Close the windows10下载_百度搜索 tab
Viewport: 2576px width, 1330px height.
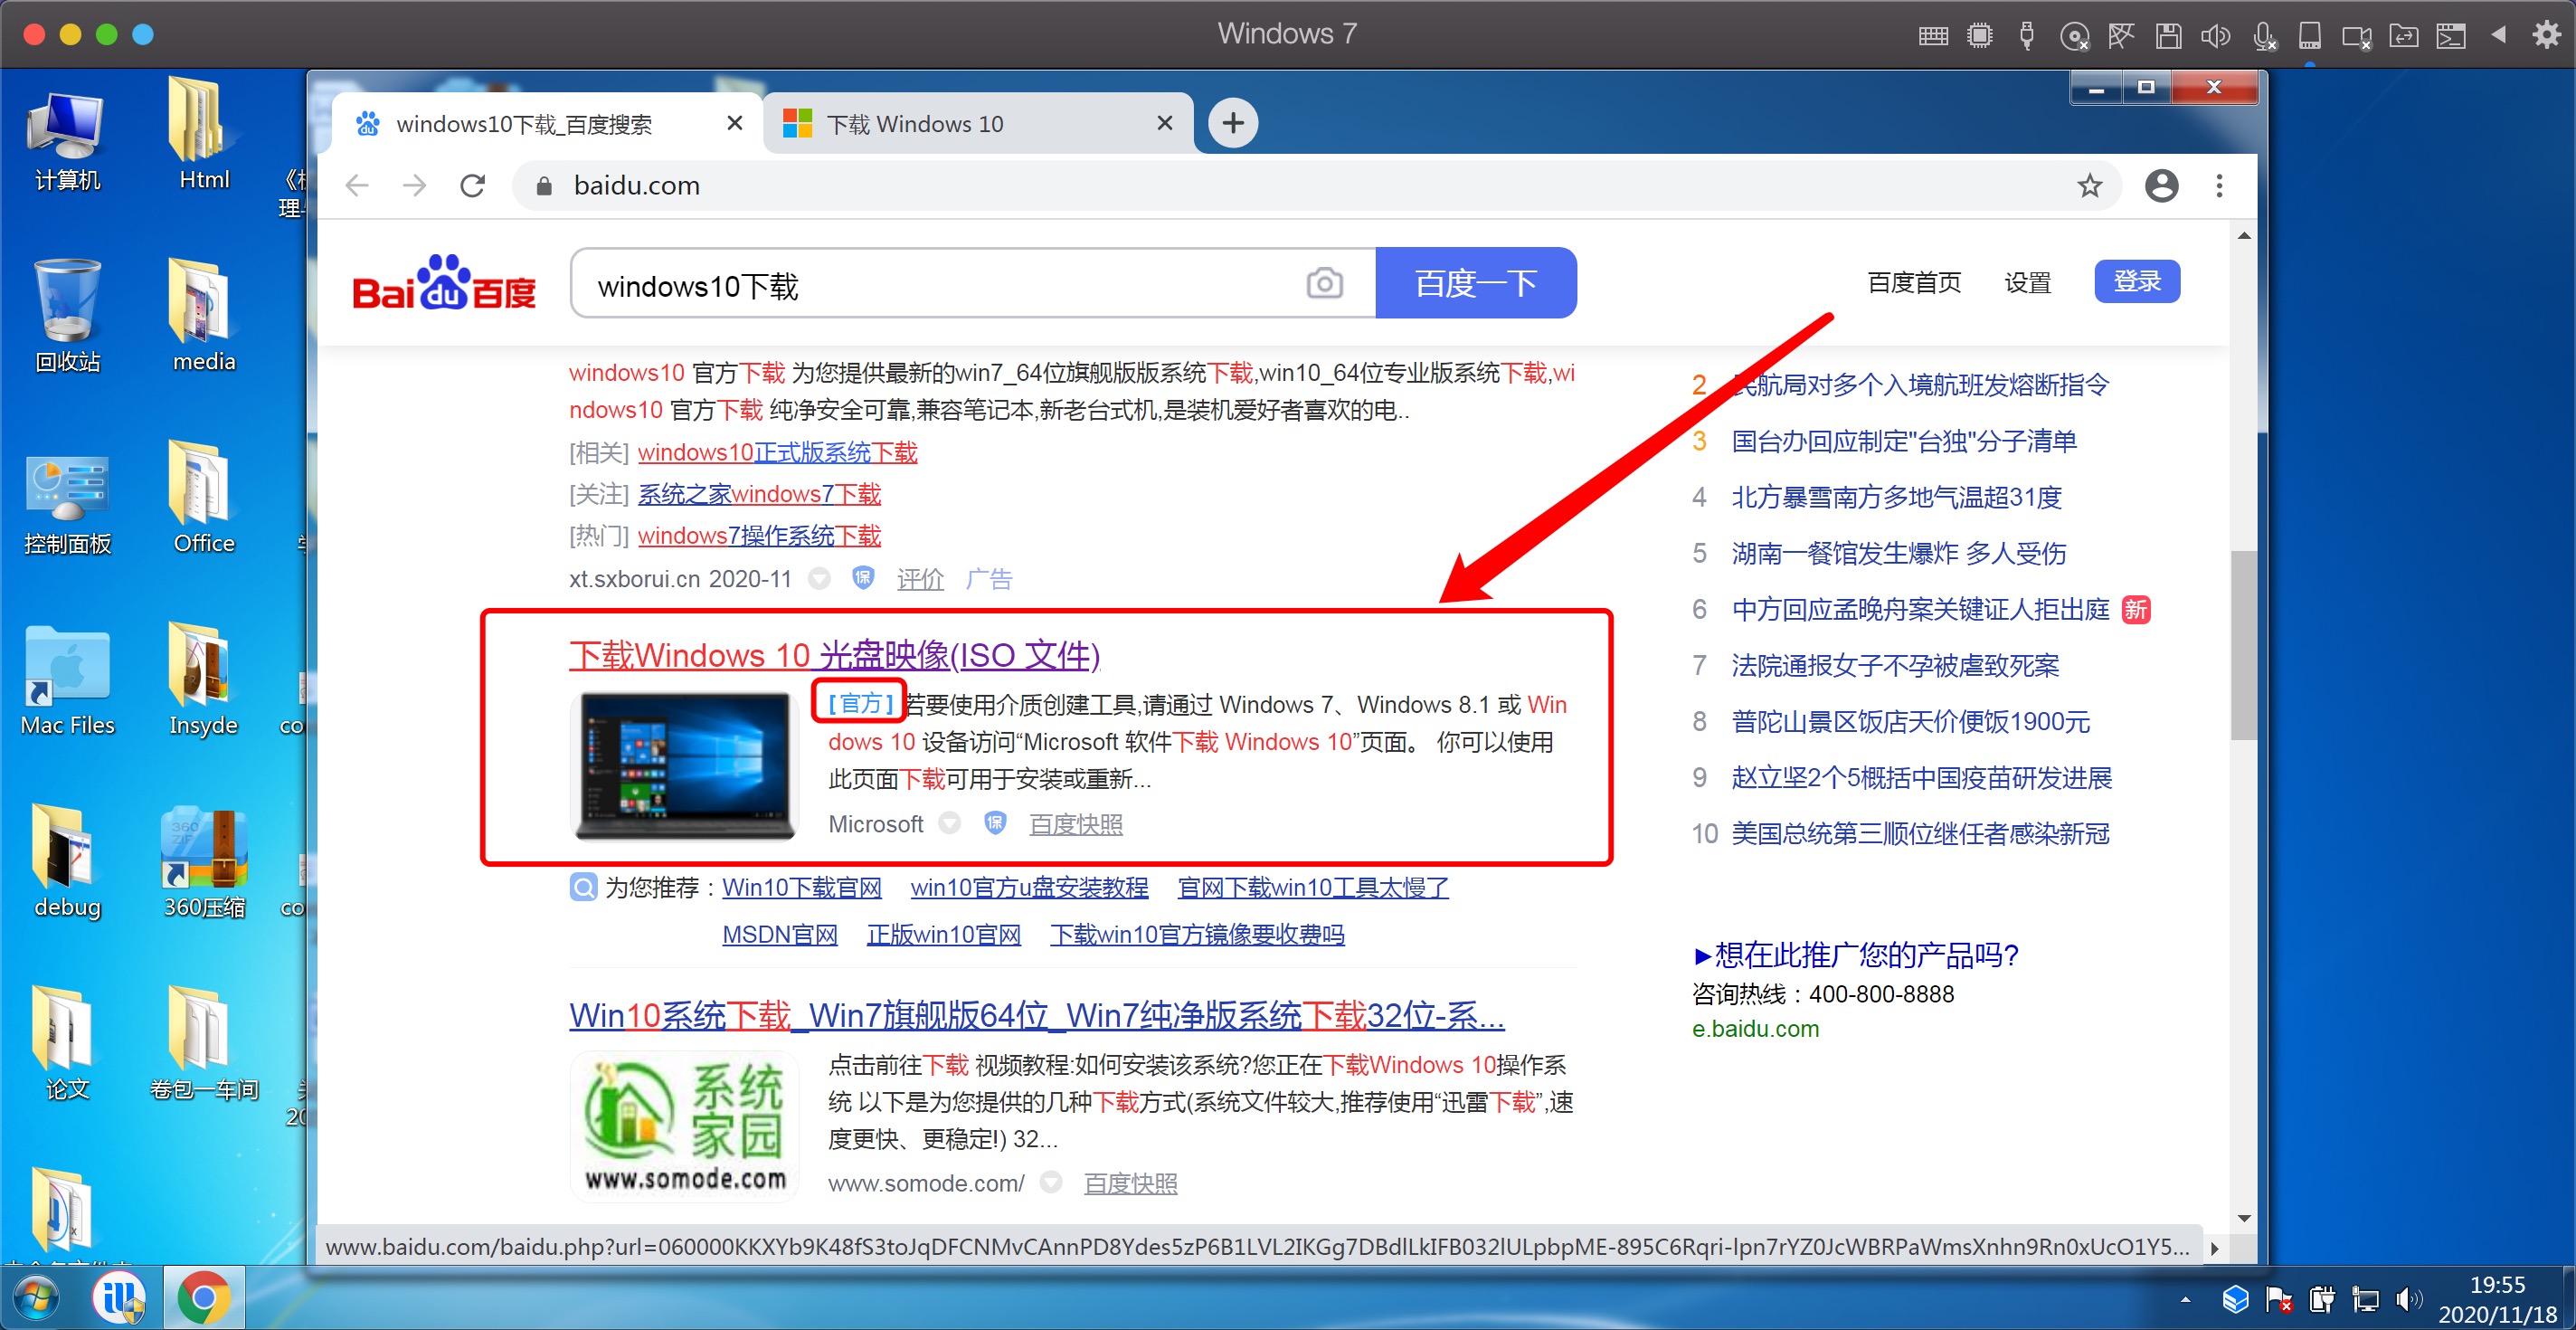point(735,123)
